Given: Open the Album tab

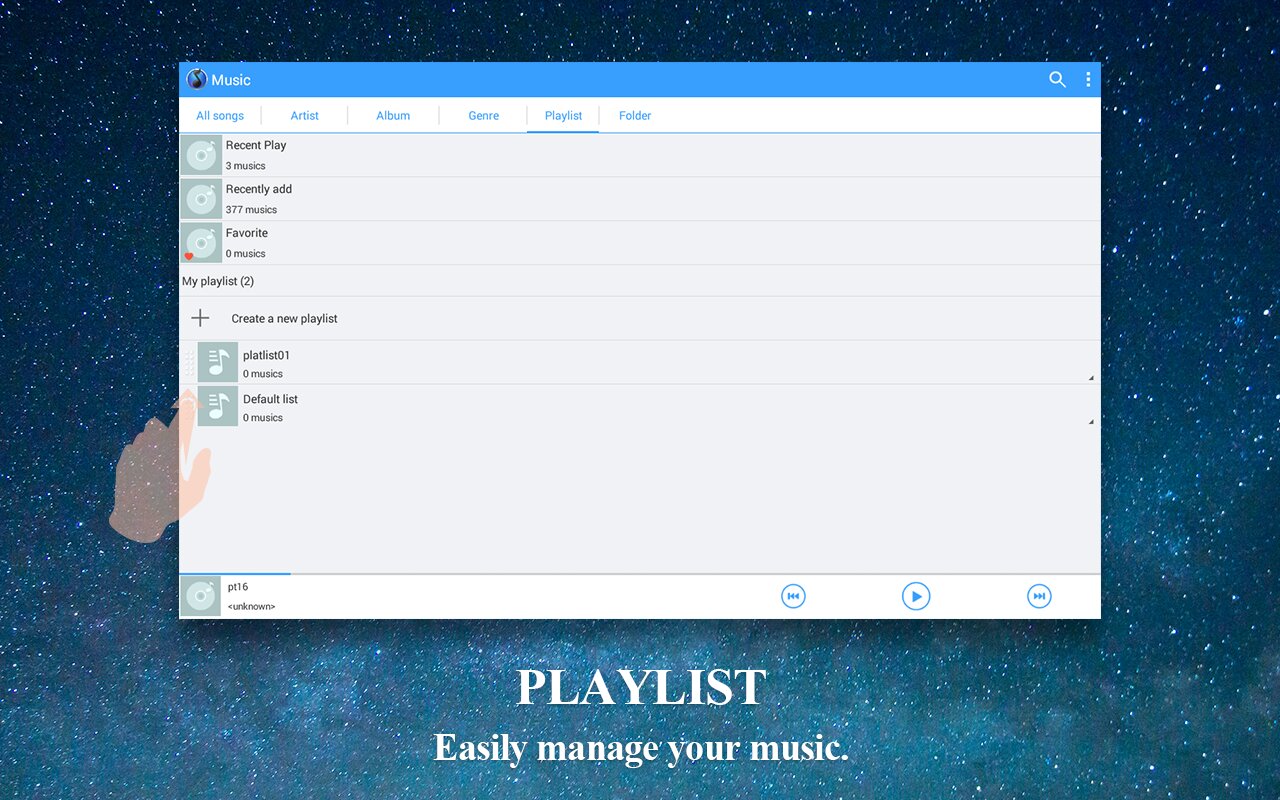Looking at the screenshot, I should point(393,116).
